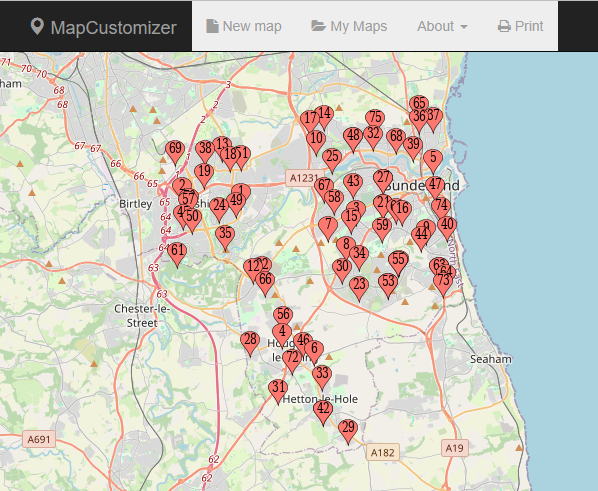Create a New map from navbar

coord(244,26)
